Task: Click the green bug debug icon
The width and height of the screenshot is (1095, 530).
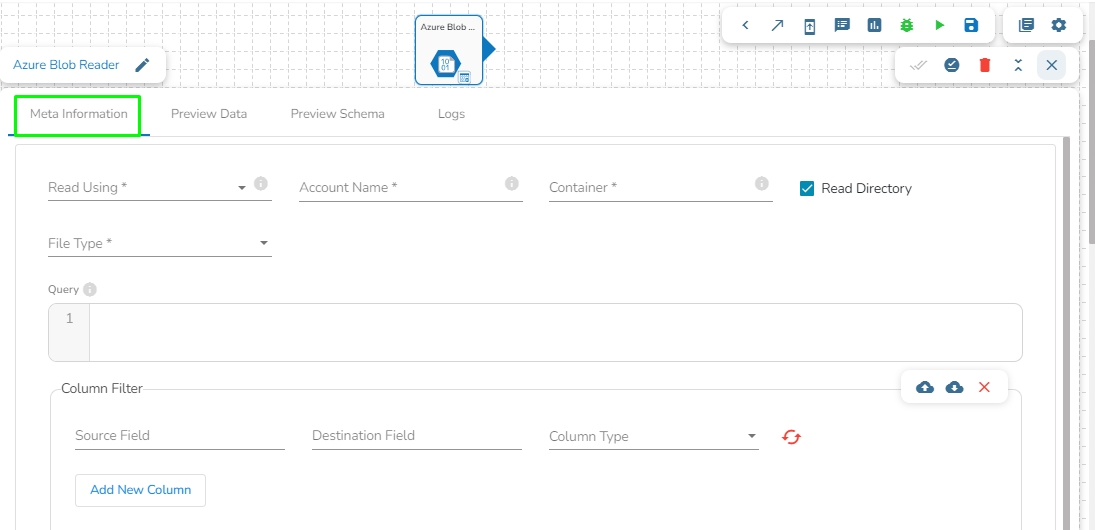Action: (907, 25)
